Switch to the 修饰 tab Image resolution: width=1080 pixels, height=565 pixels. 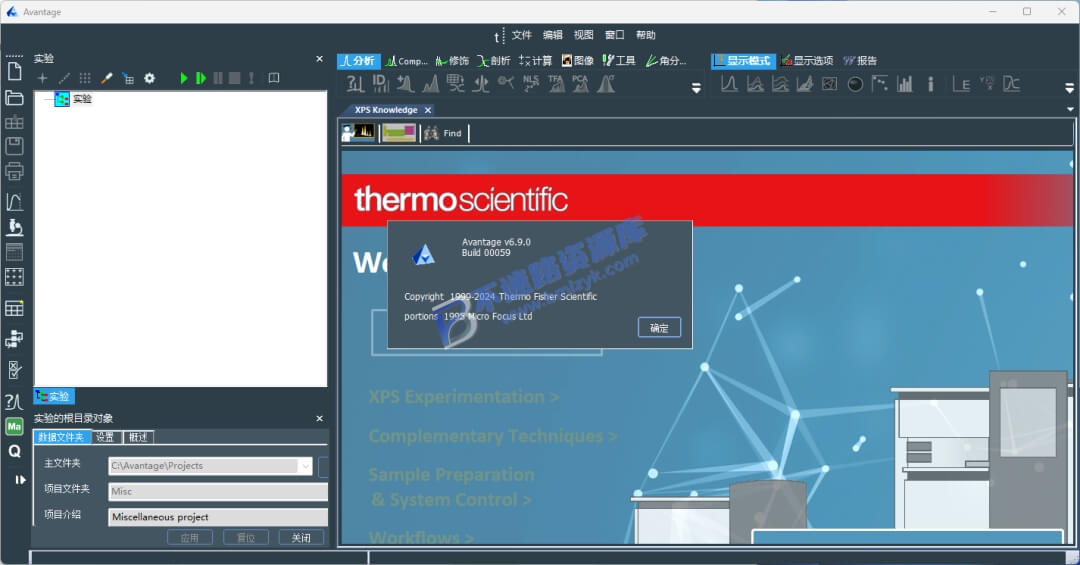452,61
